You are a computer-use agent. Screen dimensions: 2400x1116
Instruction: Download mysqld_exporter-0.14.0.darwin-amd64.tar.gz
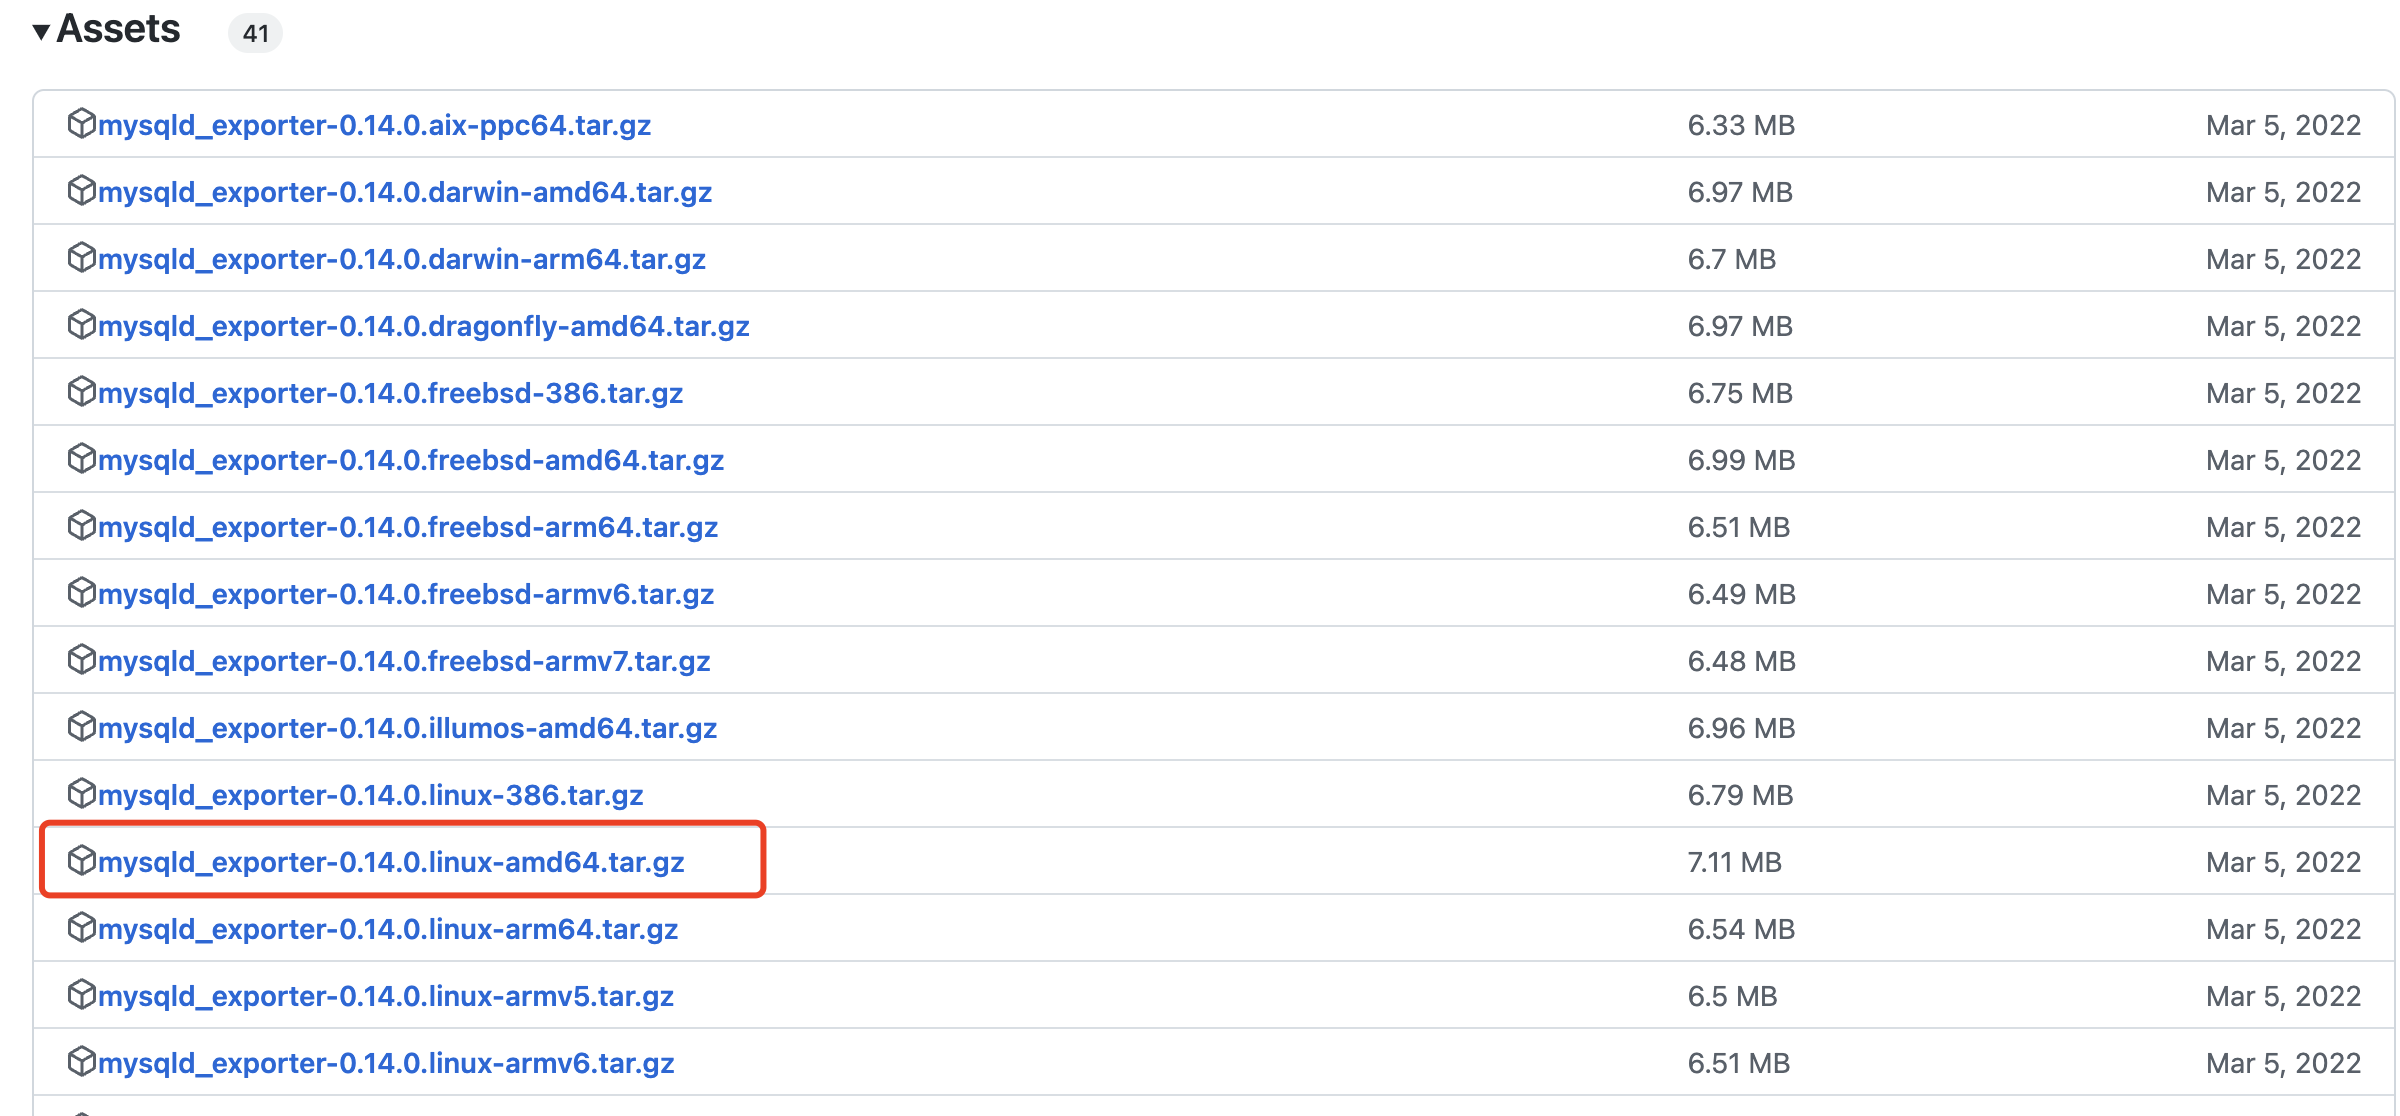(405, 193)
